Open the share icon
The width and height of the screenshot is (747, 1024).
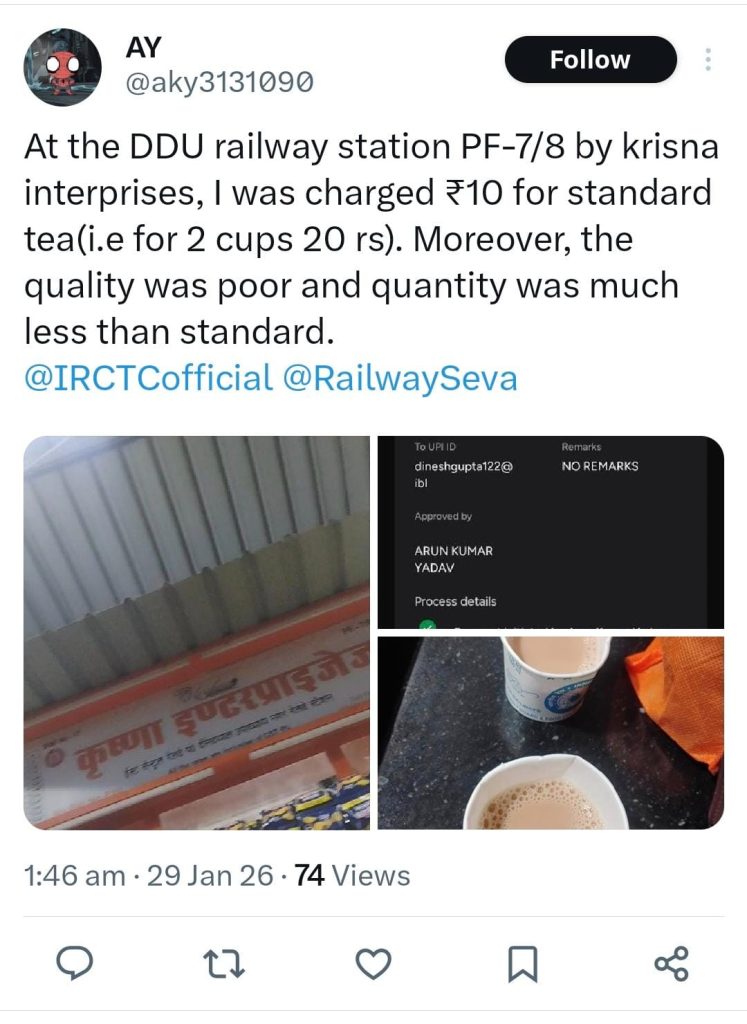click(x=671, y=963)
